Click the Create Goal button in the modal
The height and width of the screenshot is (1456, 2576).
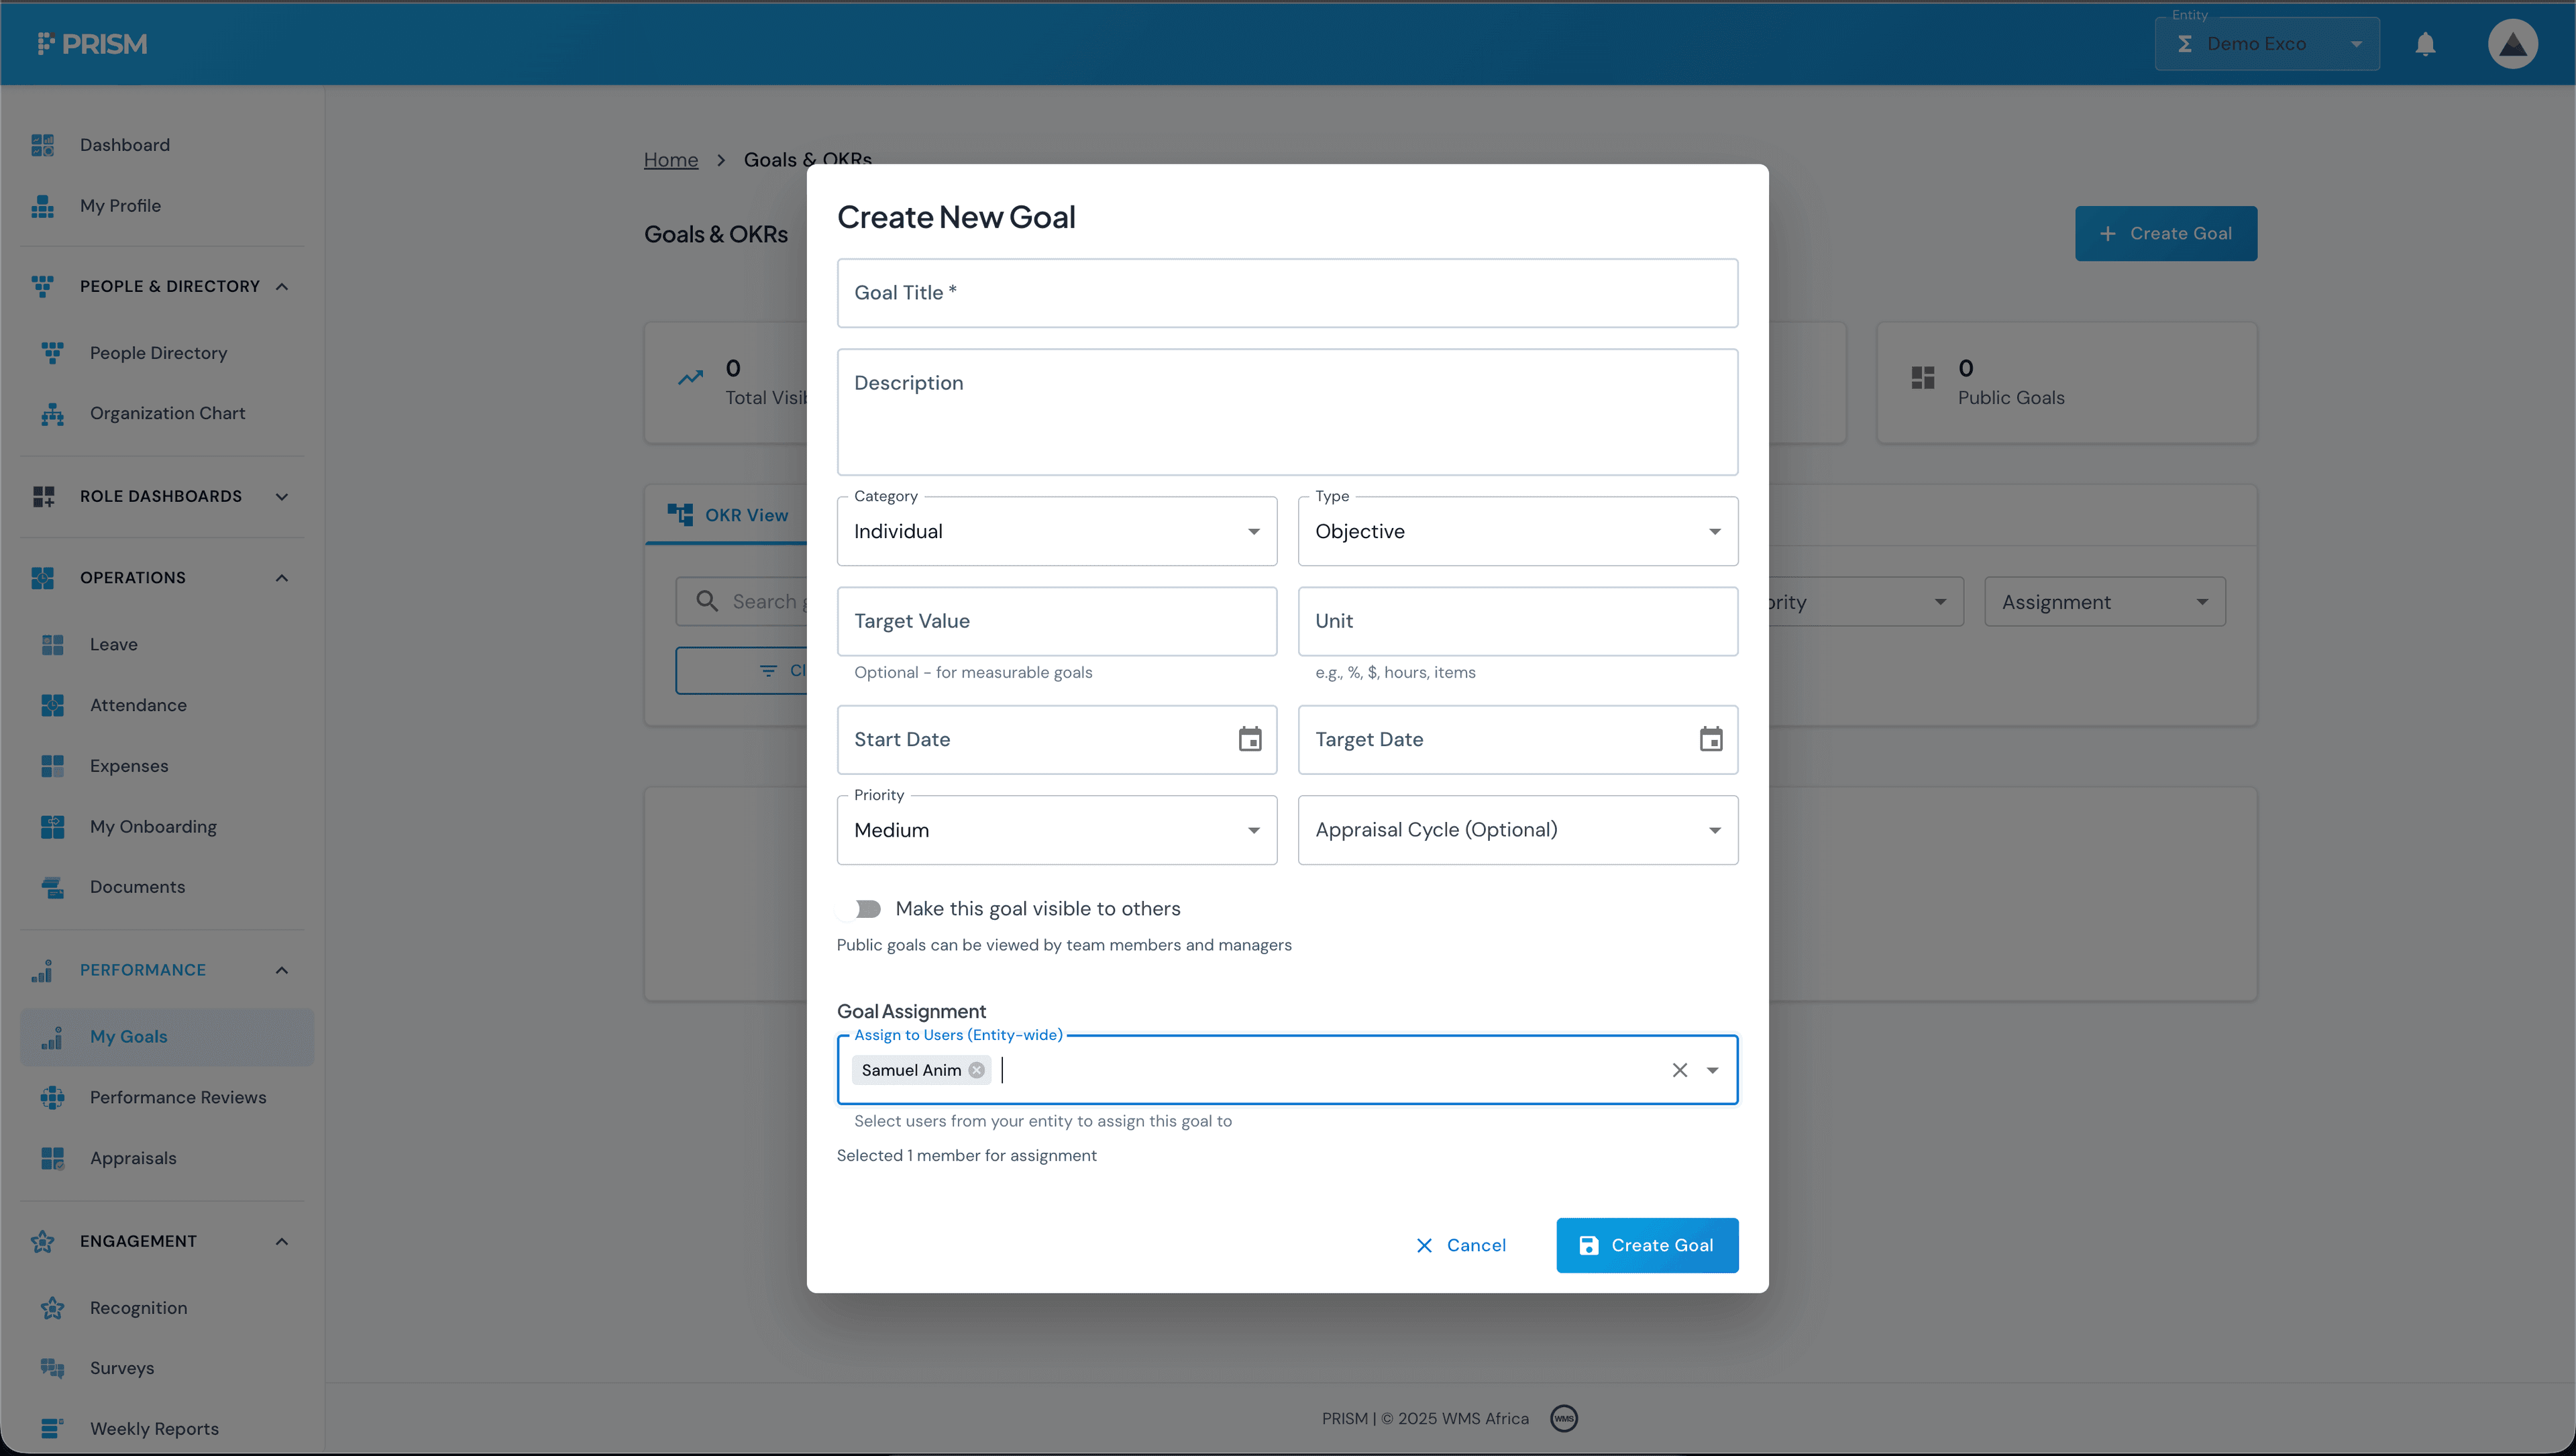coord(1646,1245)
